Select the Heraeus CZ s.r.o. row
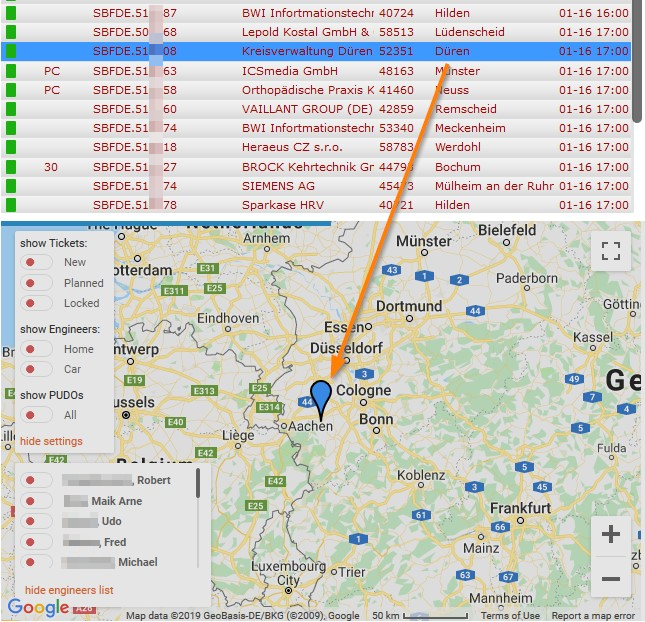Screen dimensions: 645x622 coord(316,147)
